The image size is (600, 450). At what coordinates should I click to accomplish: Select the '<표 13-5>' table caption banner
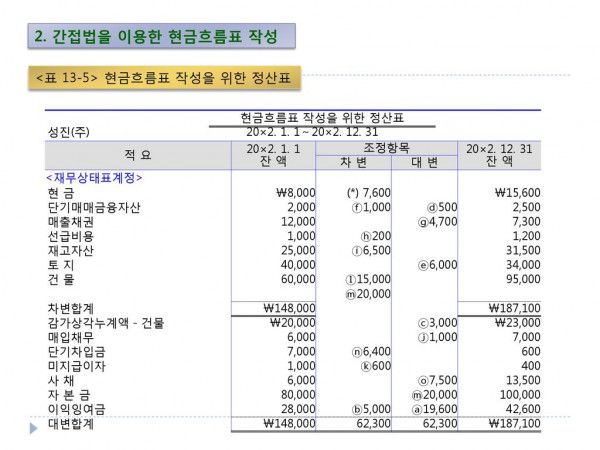[165, 78]
